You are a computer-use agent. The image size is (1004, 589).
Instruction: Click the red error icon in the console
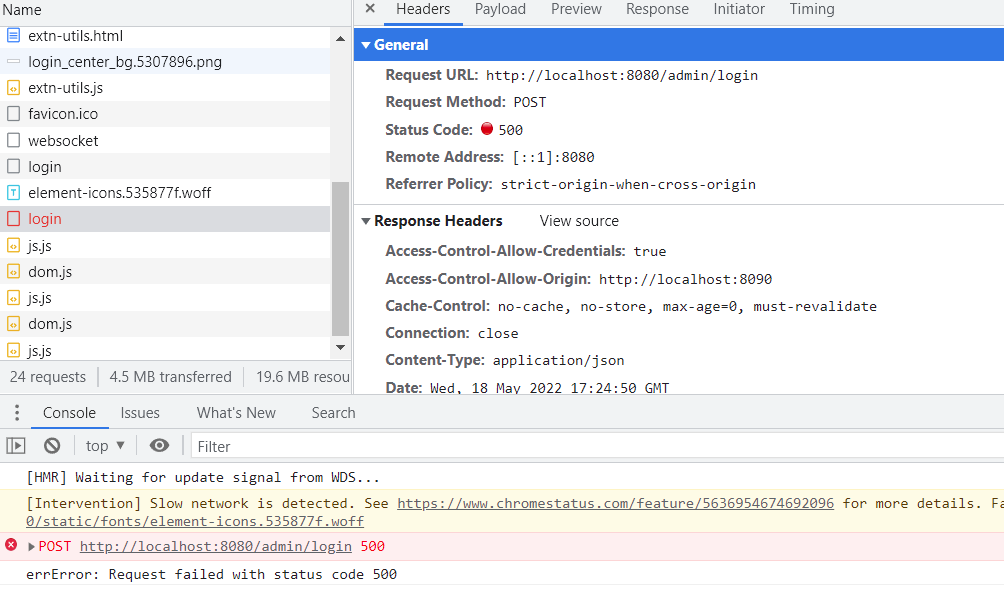click(x=9, y=546)
